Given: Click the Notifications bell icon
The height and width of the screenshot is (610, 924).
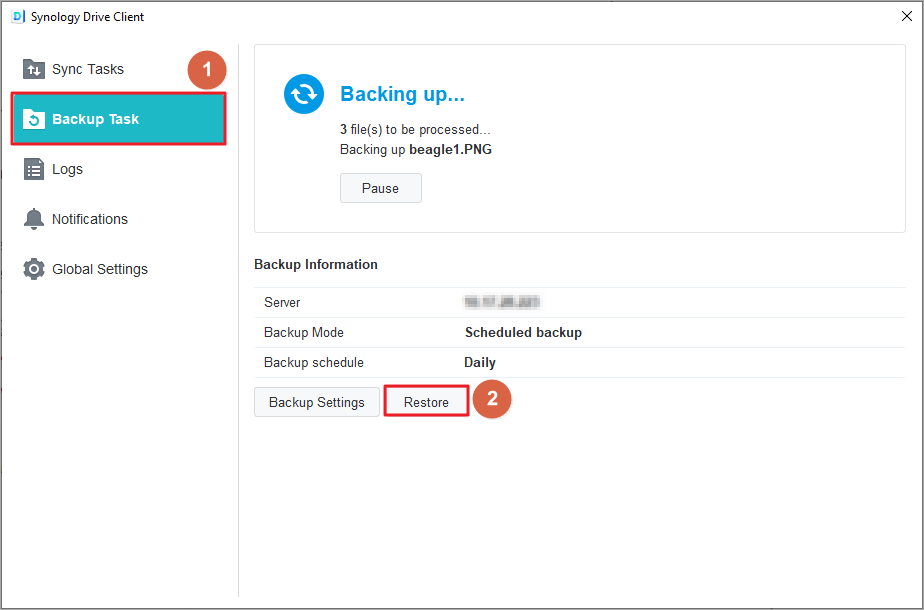Looking at the screenshot, I should click(x=33, y=219).
